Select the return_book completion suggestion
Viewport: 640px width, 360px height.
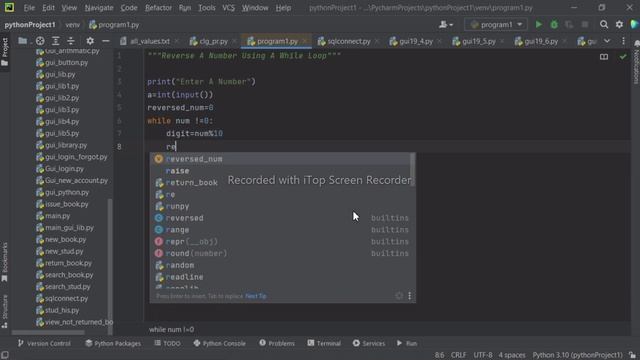tap(281, 182)
